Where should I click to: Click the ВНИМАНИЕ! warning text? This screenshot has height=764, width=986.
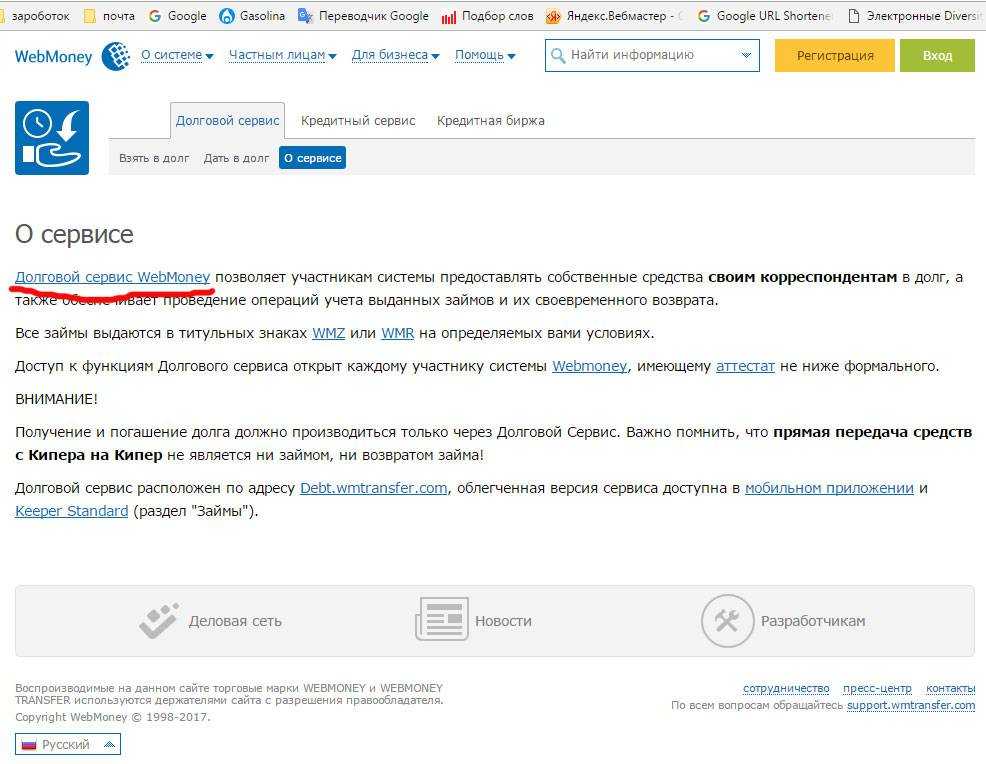[57, 399]
